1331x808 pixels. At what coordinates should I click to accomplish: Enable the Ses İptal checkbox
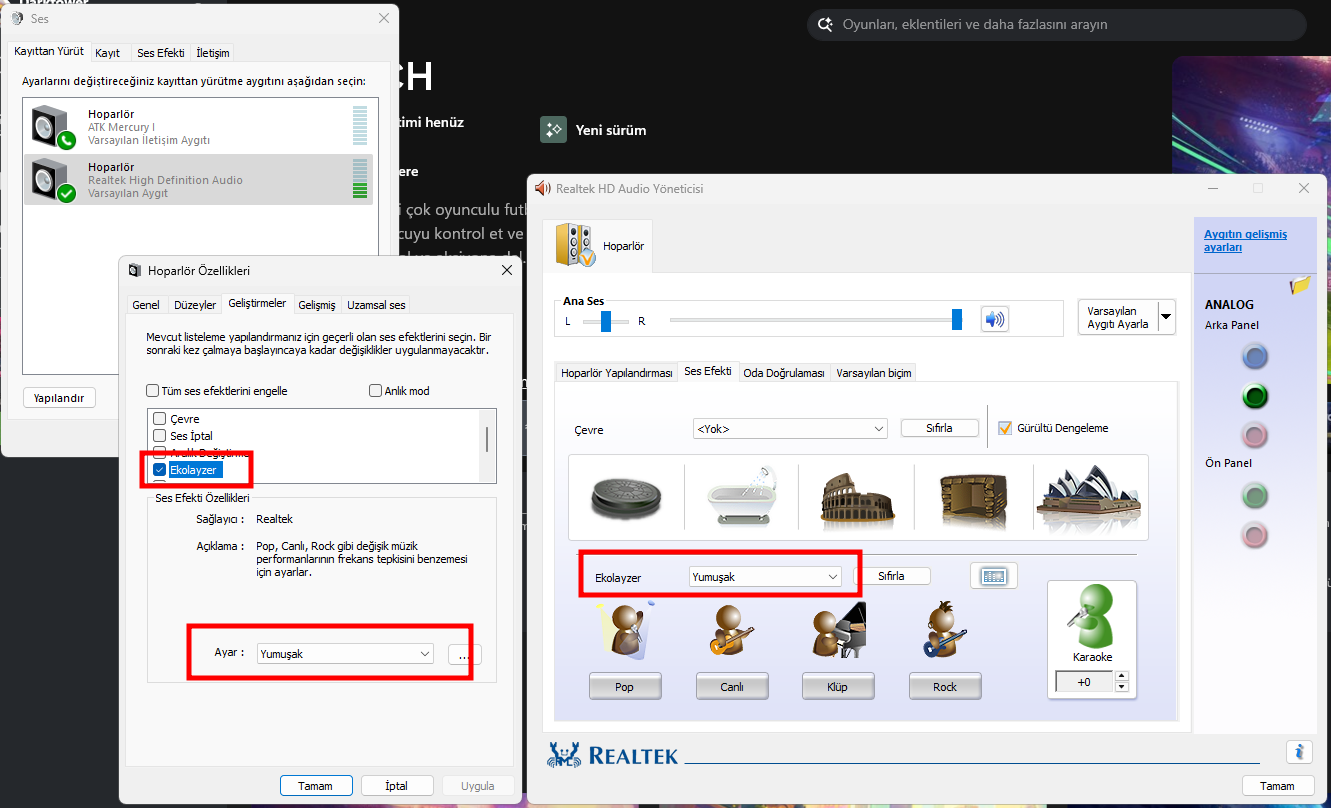(x=159, y=436)
